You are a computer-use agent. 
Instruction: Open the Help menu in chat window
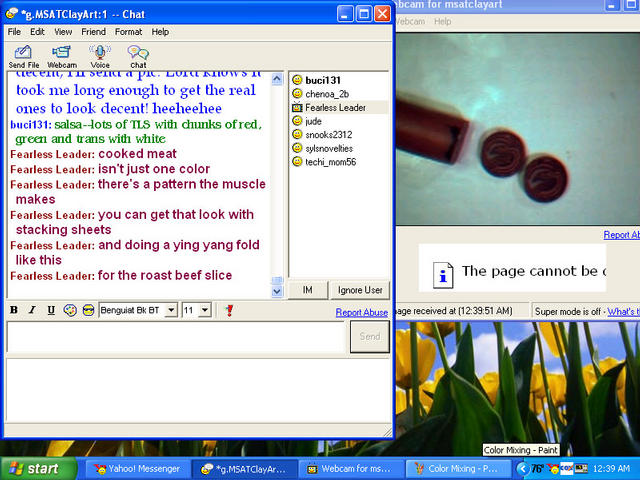(160, 32)
